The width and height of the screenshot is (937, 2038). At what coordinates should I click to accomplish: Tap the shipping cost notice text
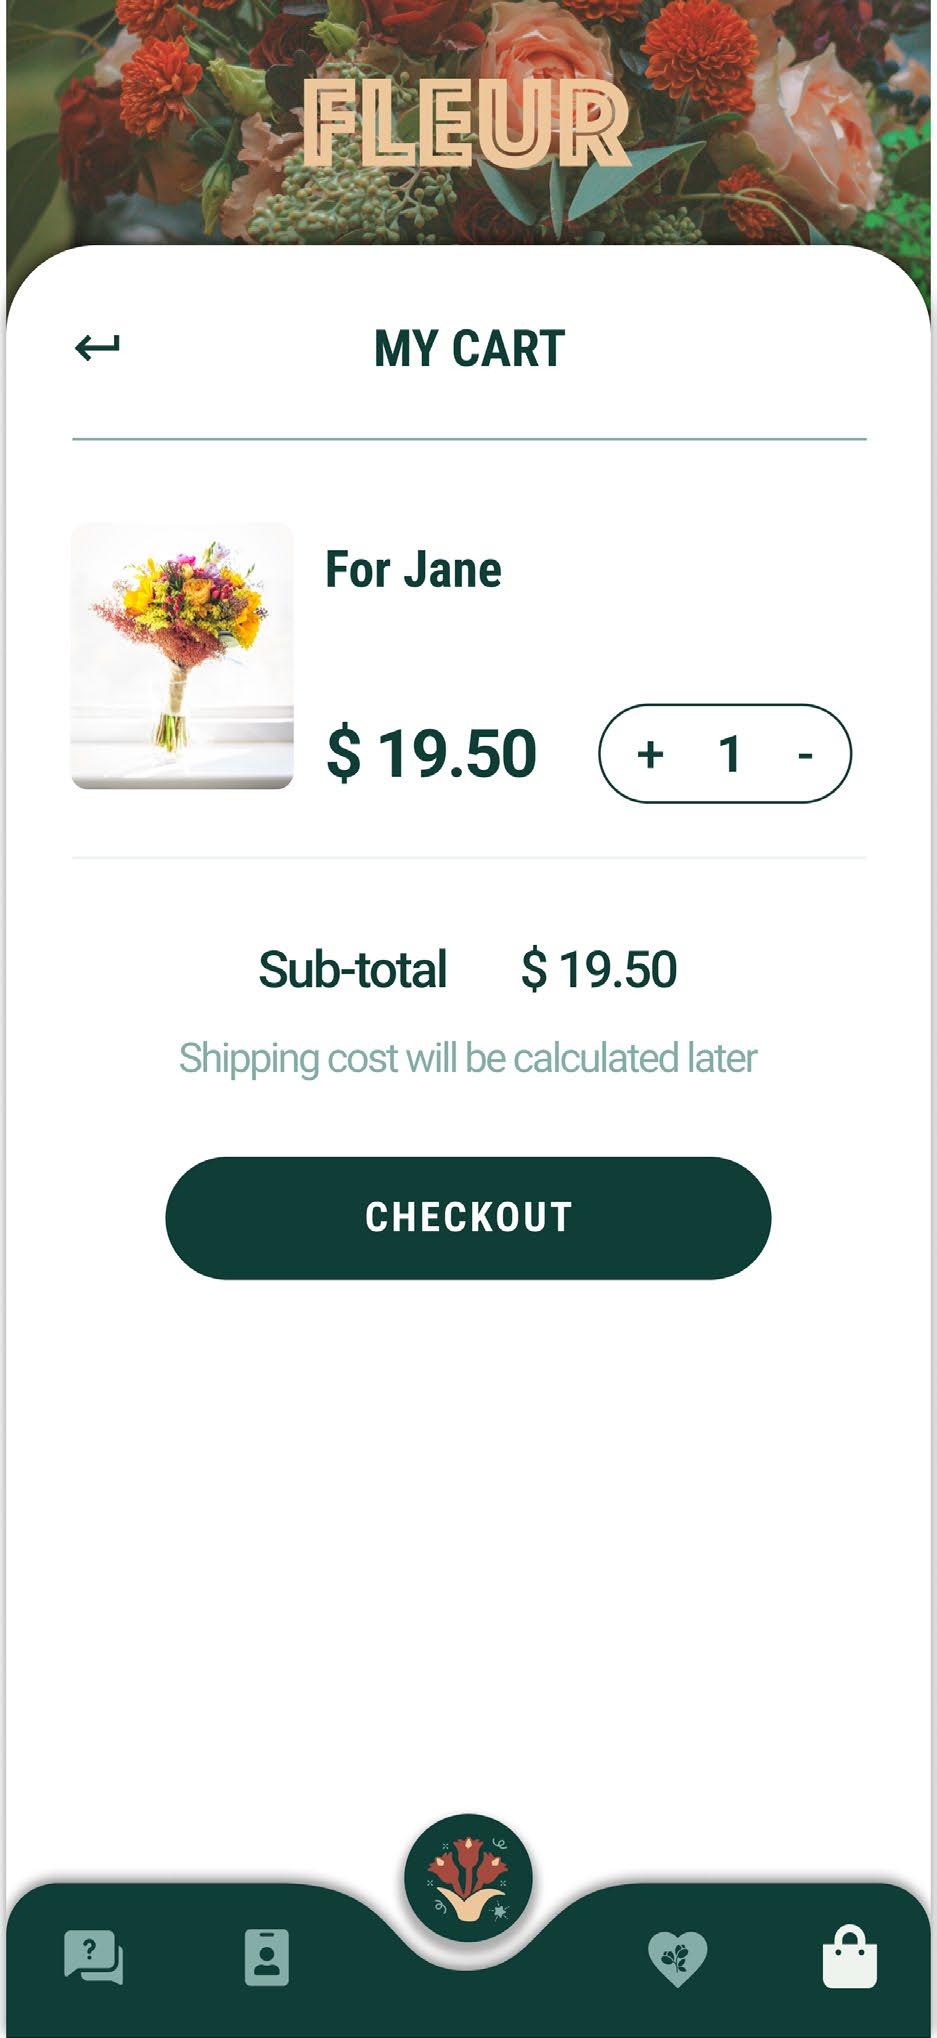click(x=468, y=1058)
